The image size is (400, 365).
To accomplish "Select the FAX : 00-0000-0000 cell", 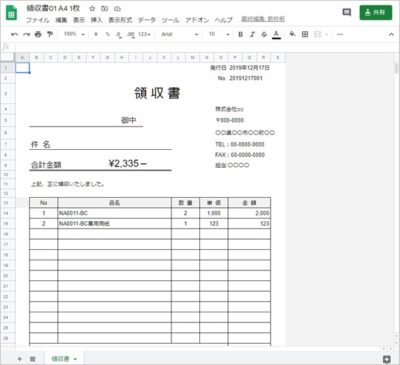I will coord(240,155).
